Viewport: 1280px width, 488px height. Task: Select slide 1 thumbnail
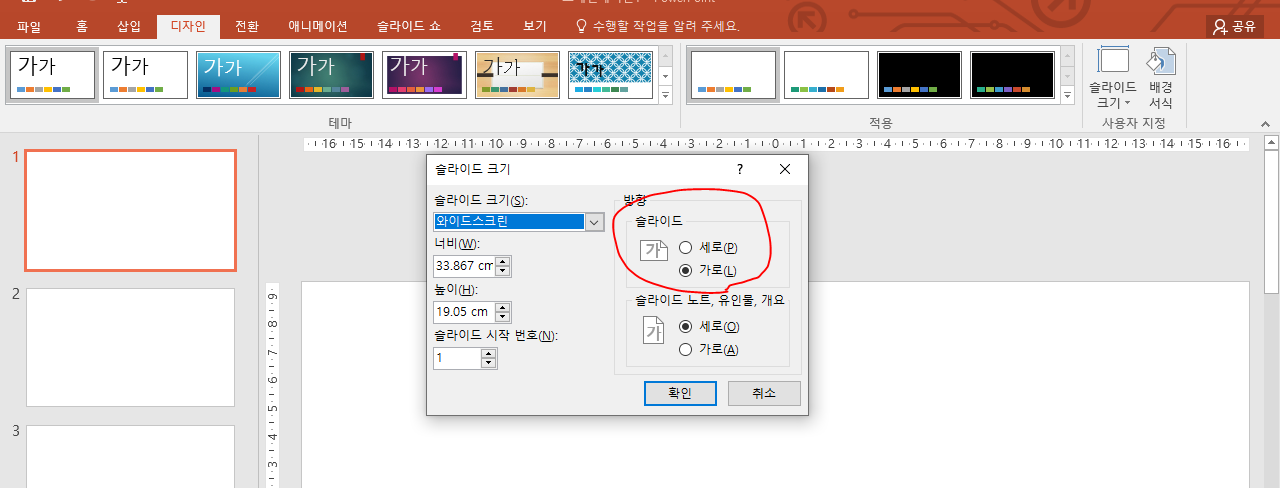tap(130, 211)
